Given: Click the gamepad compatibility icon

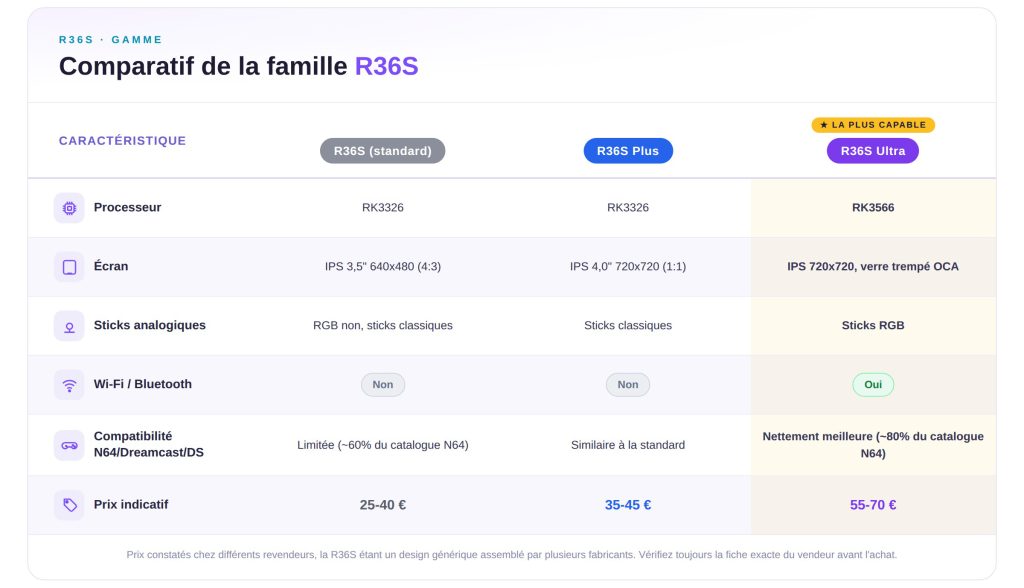Looking at the screenshot, I should tap(69, 445).
